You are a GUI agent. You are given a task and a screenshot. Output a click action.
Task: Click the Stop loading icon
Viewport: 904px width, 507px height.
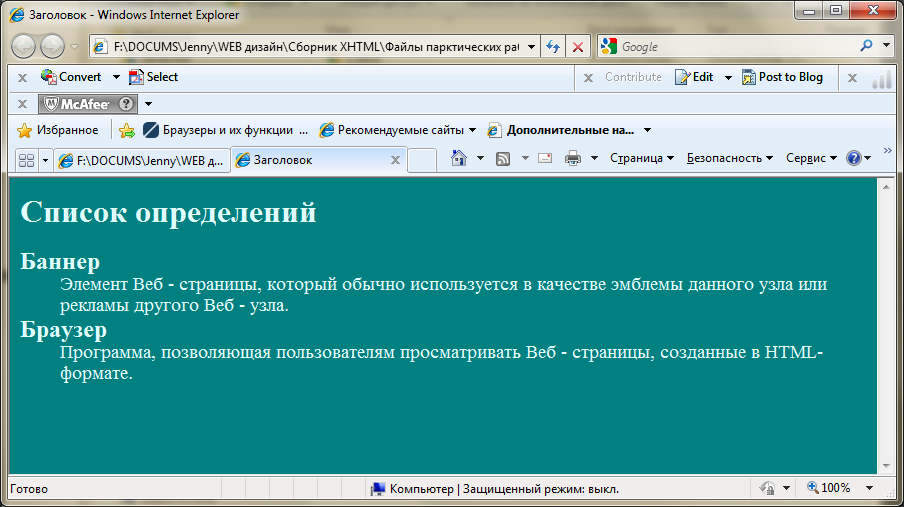[578, 47]
